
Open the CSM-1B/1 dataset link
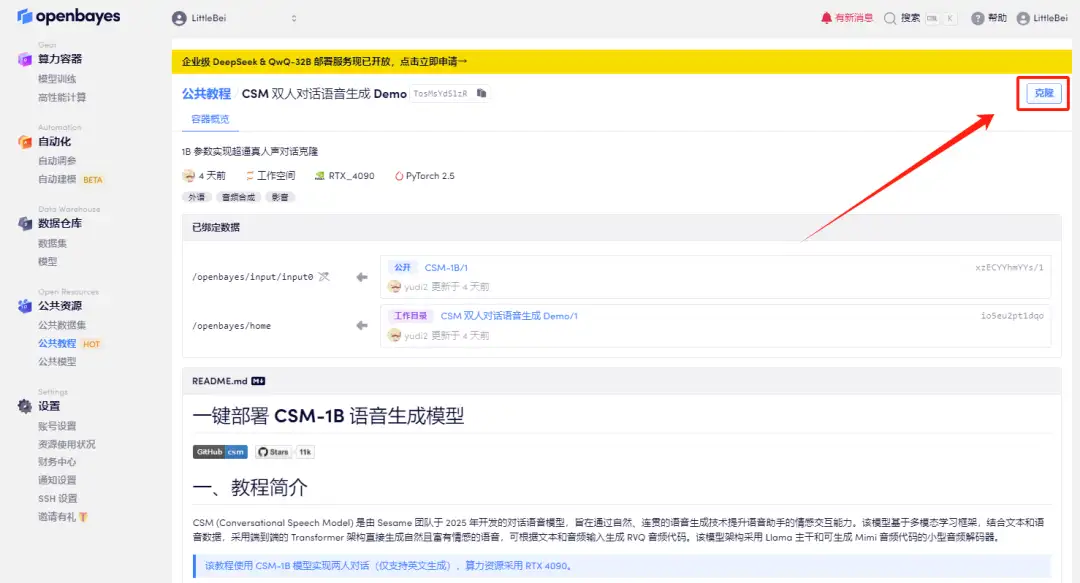446,267
